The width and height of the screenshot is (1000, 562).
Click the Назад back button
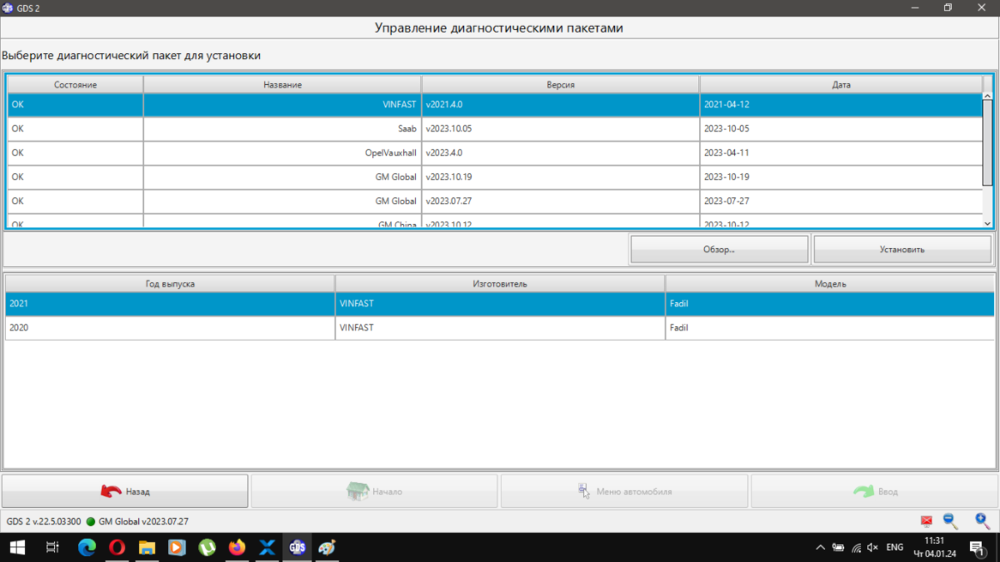(125, 491)
